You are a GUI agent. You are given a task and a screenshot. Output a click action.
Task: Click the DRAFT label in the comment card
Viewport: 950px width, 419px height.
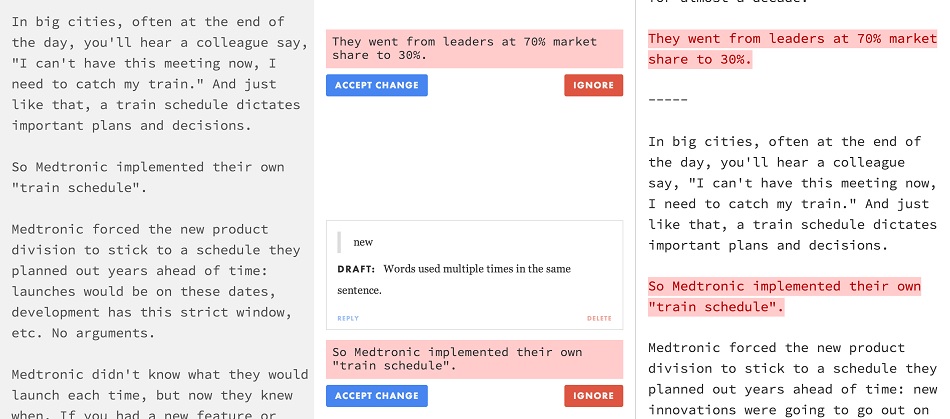pyautogui.click(x=355, y=268)
